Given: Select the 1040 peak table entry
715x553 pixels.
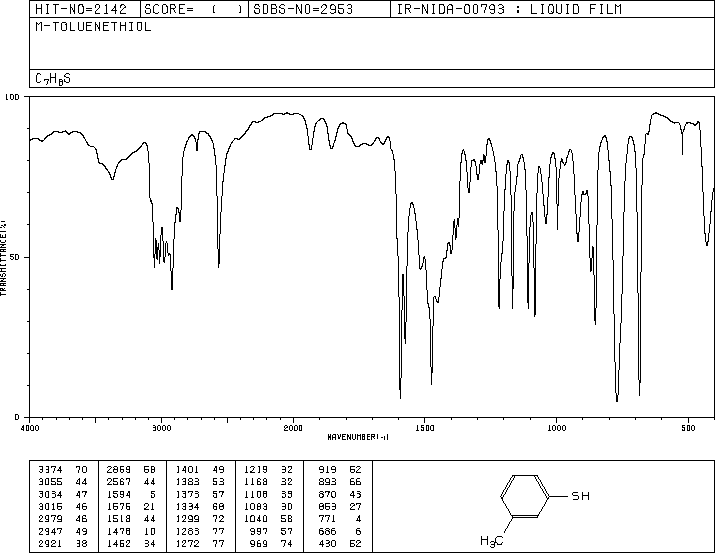Looking at the screenshot, I should tap(269, 519).
